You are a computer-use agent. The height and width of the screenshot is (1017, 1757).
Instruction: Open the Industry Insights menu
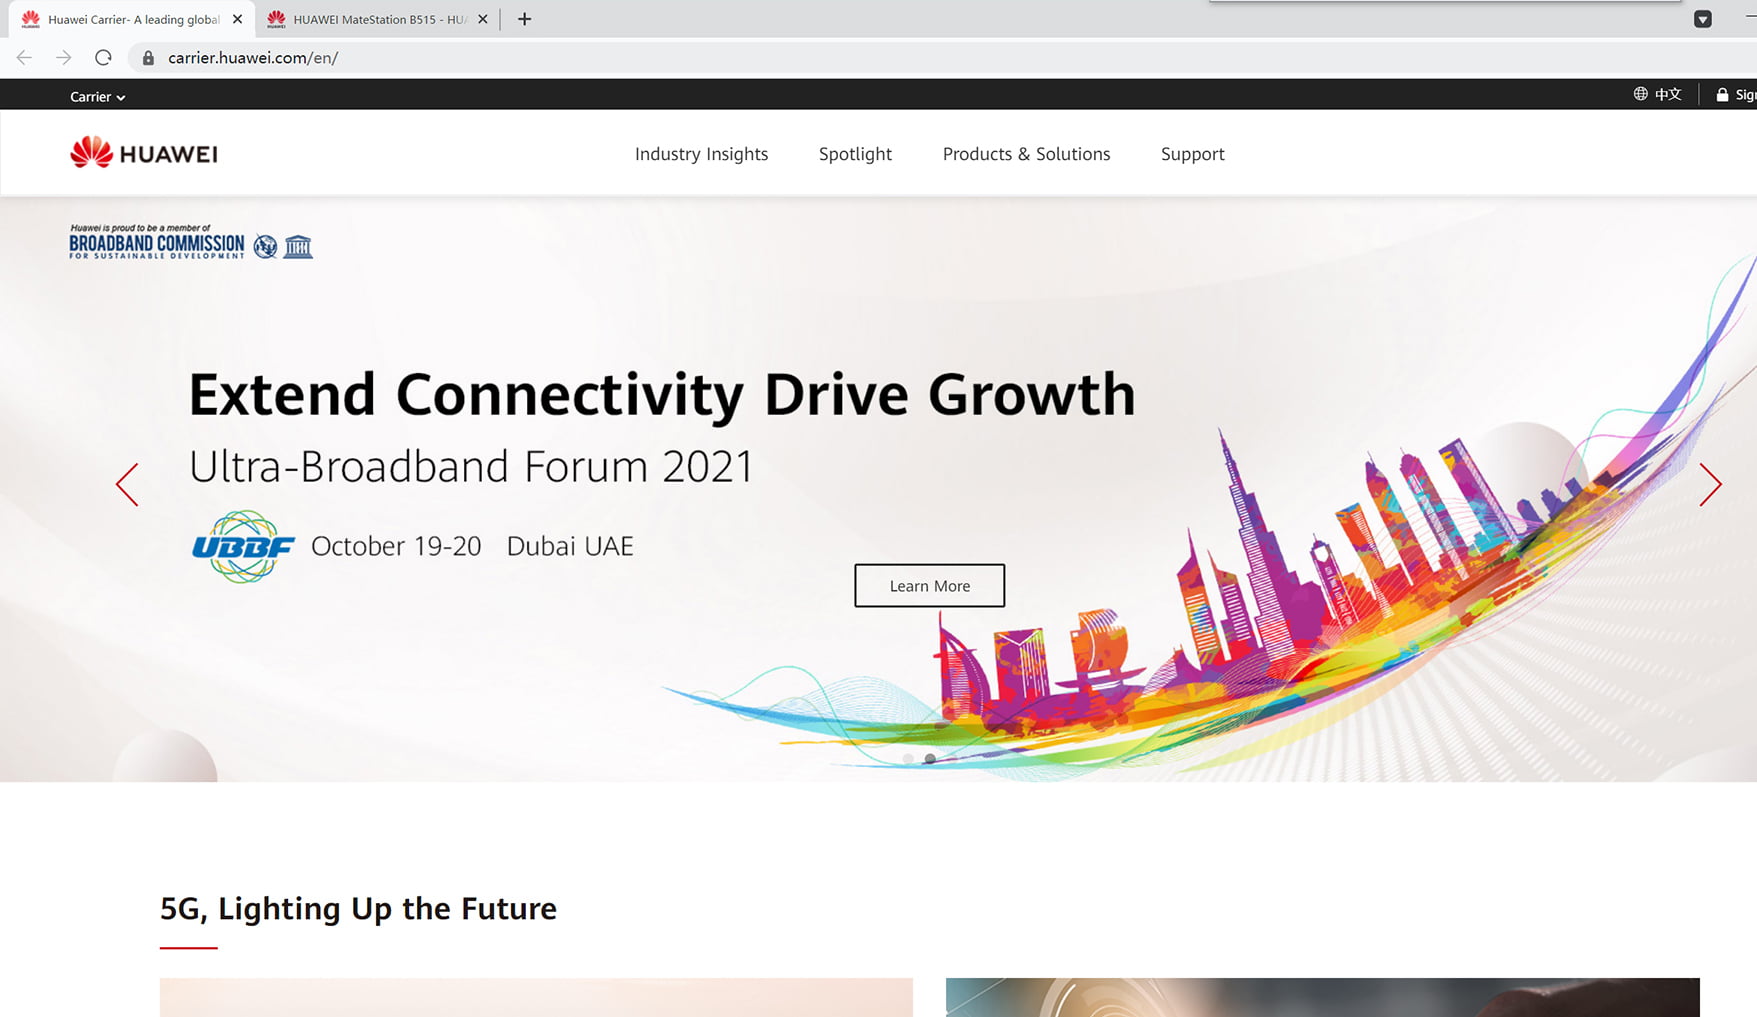point(701,154)
